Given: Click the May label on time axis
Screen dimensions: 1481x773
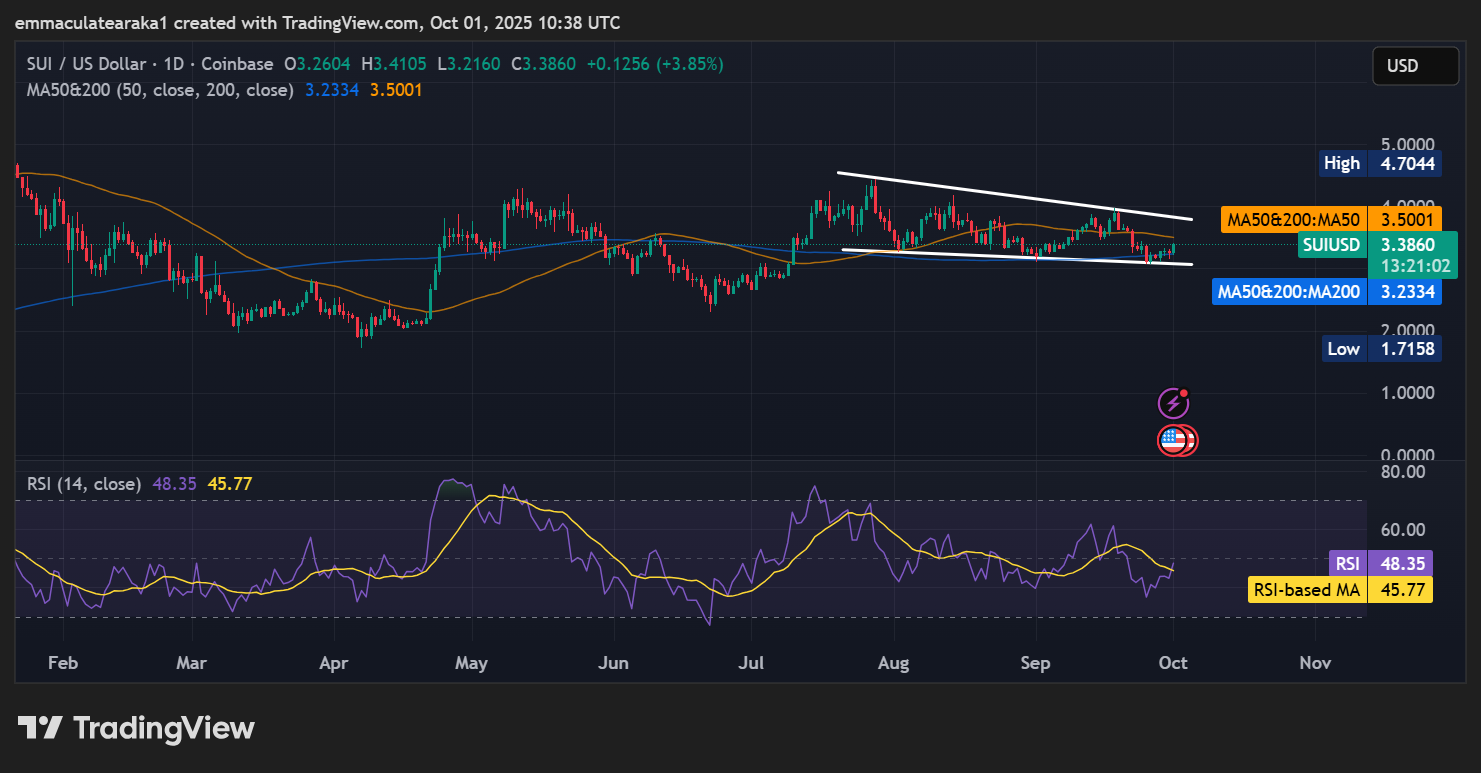Looking at the screenshot, I should [x=471, y=663].
